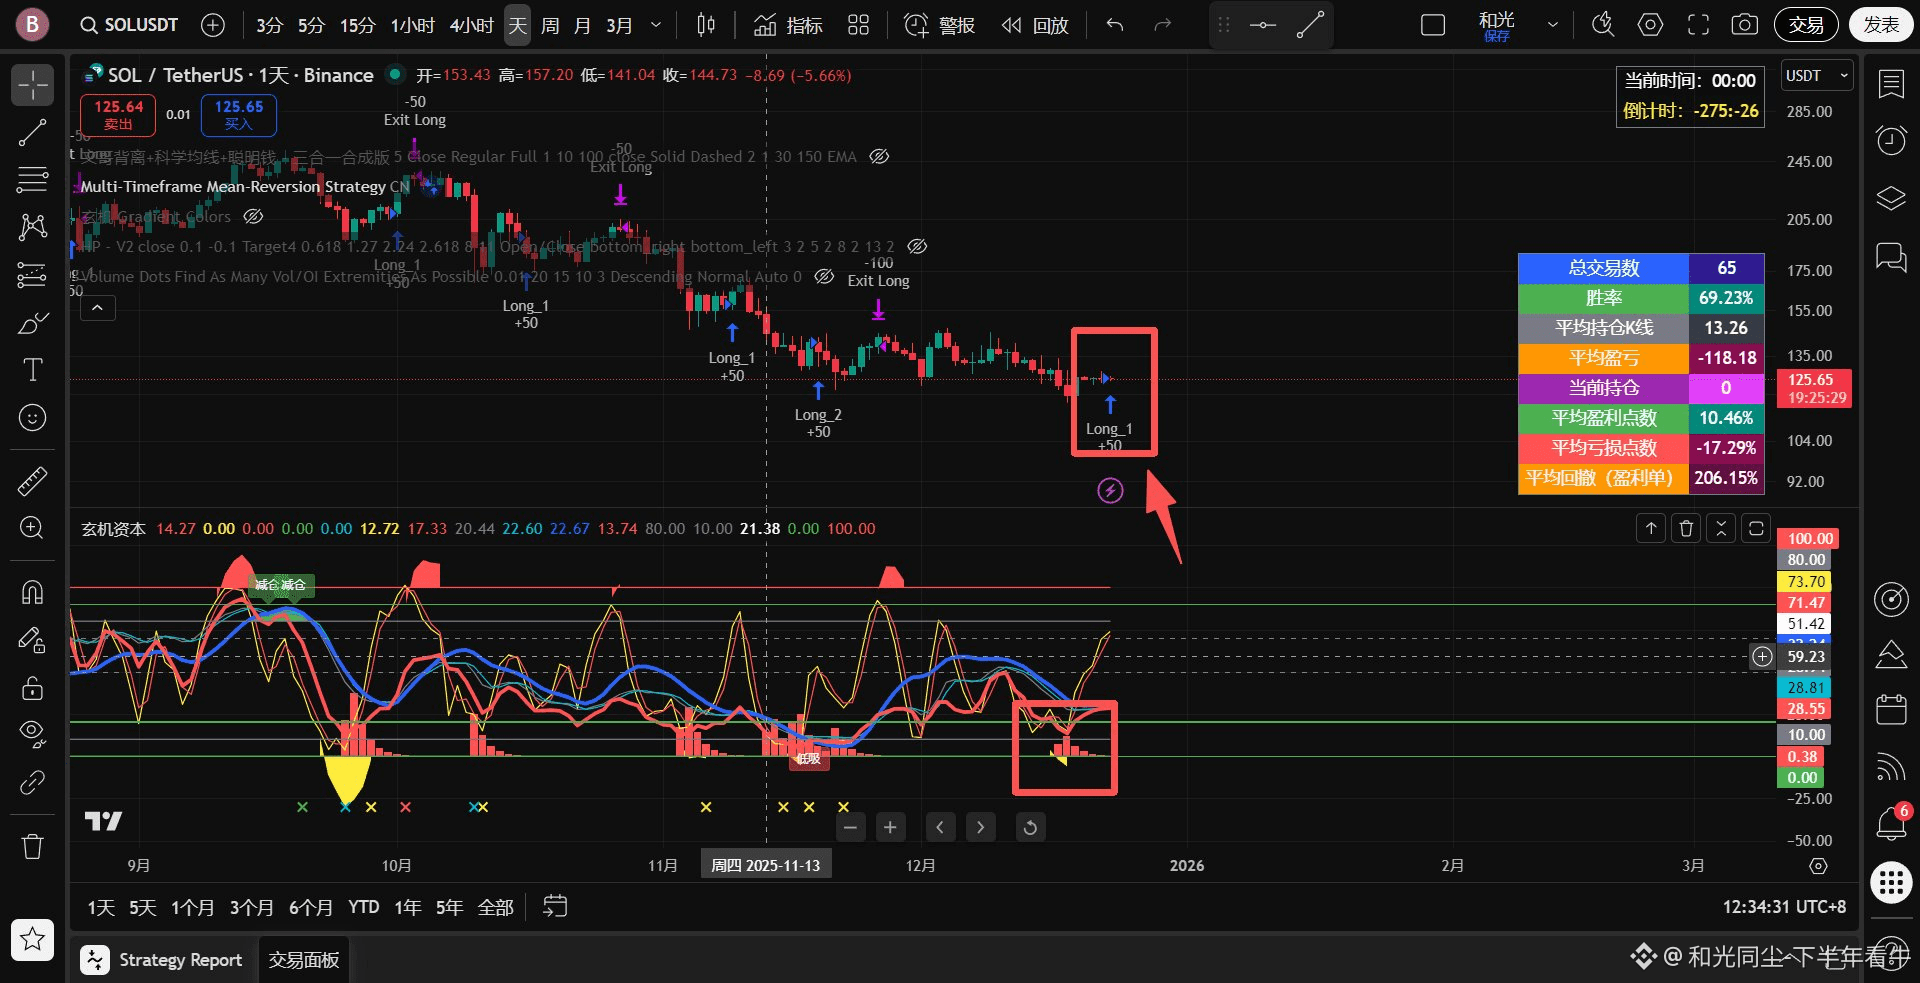Click the 125.65 买入 buy button

coord(239,115)
